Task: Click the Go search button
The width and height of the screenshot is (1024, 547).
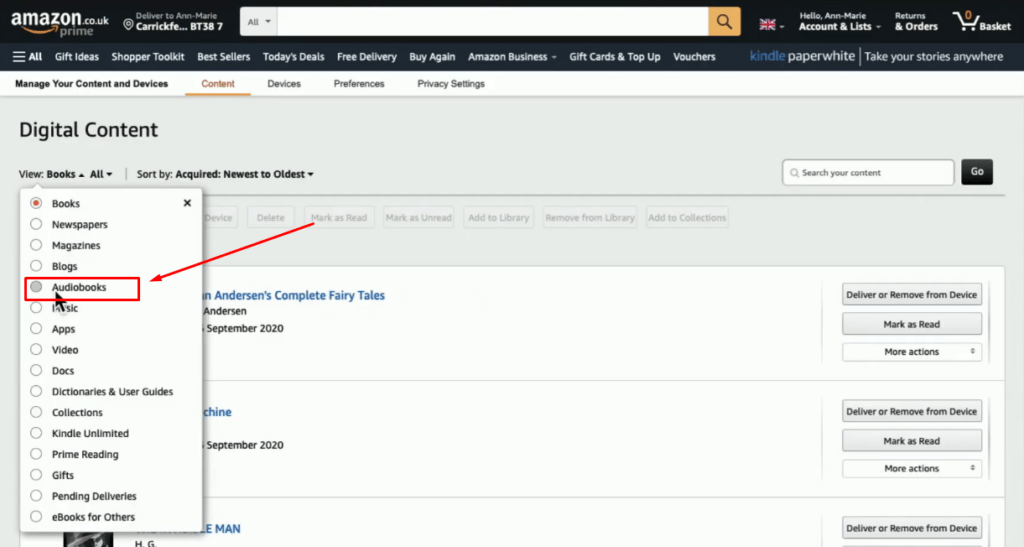Action: click(x=977, y=172)
